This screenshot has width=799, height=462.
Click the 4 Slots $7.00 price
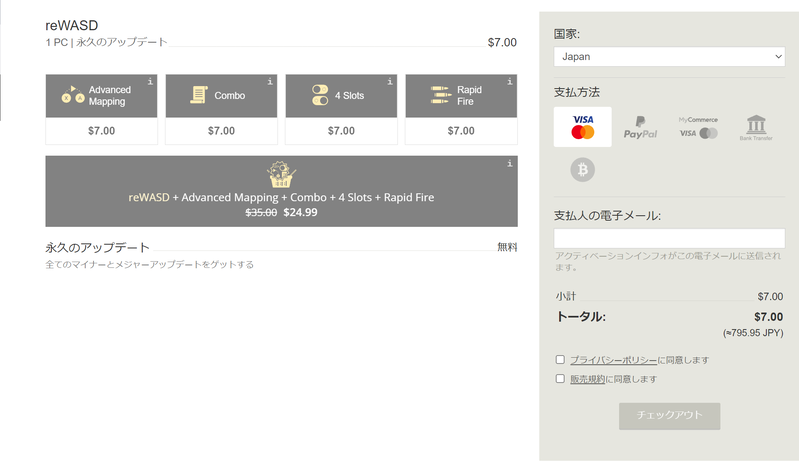pos(341,131)
